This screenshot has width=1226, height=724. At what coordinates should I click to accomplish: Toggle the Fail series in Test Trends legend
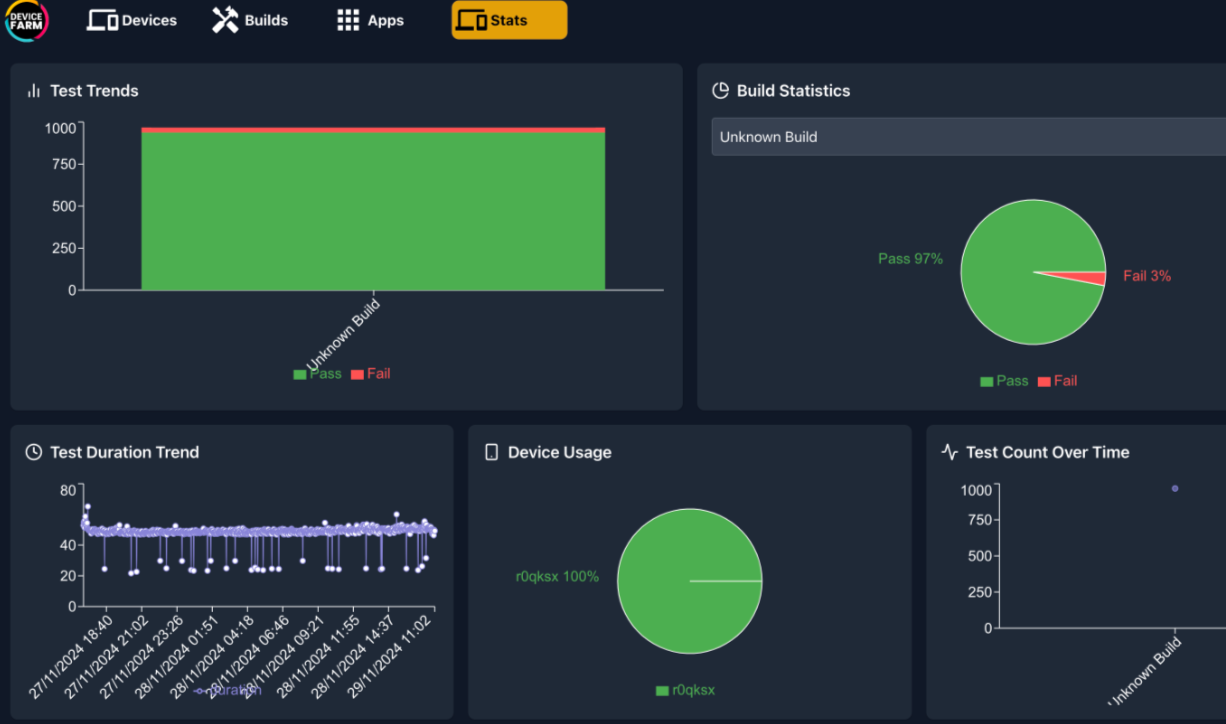click(371, 374)
